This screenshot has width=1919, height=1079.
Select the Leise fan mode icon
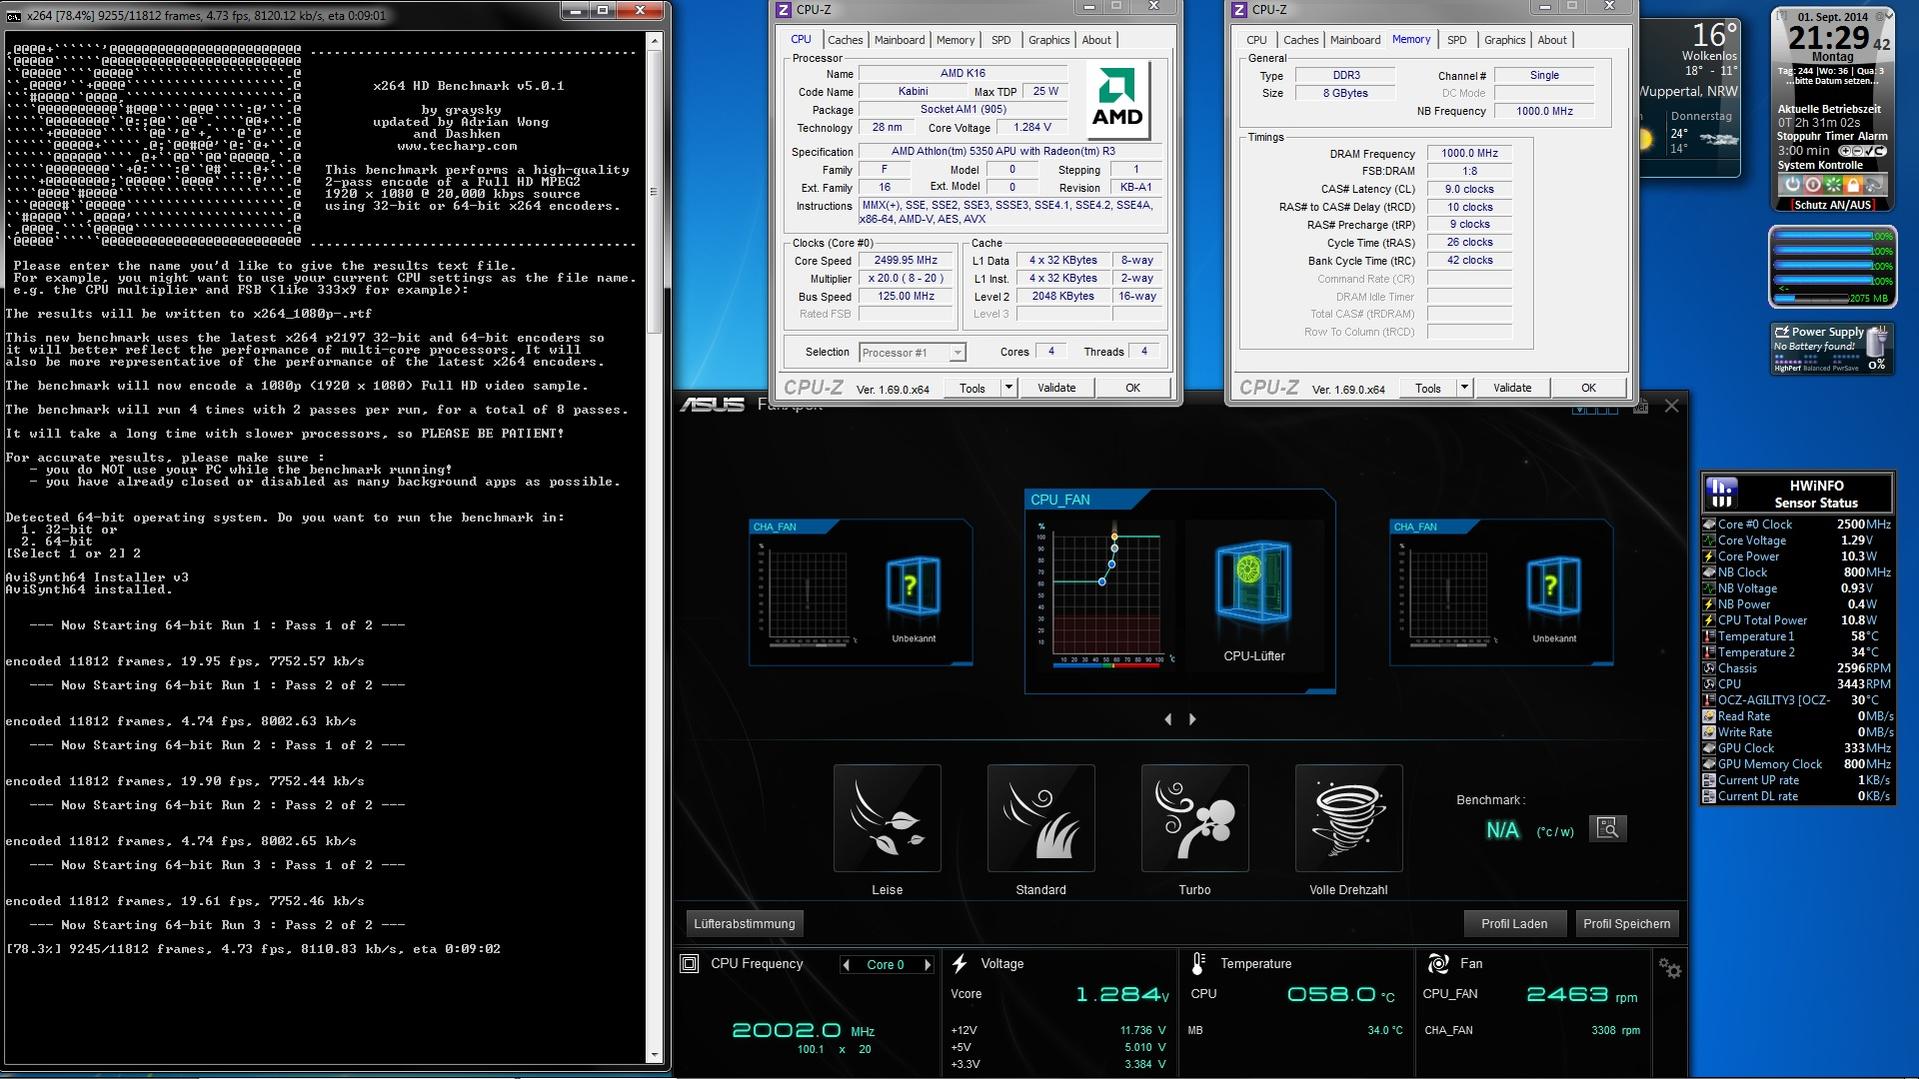[887, 818]
